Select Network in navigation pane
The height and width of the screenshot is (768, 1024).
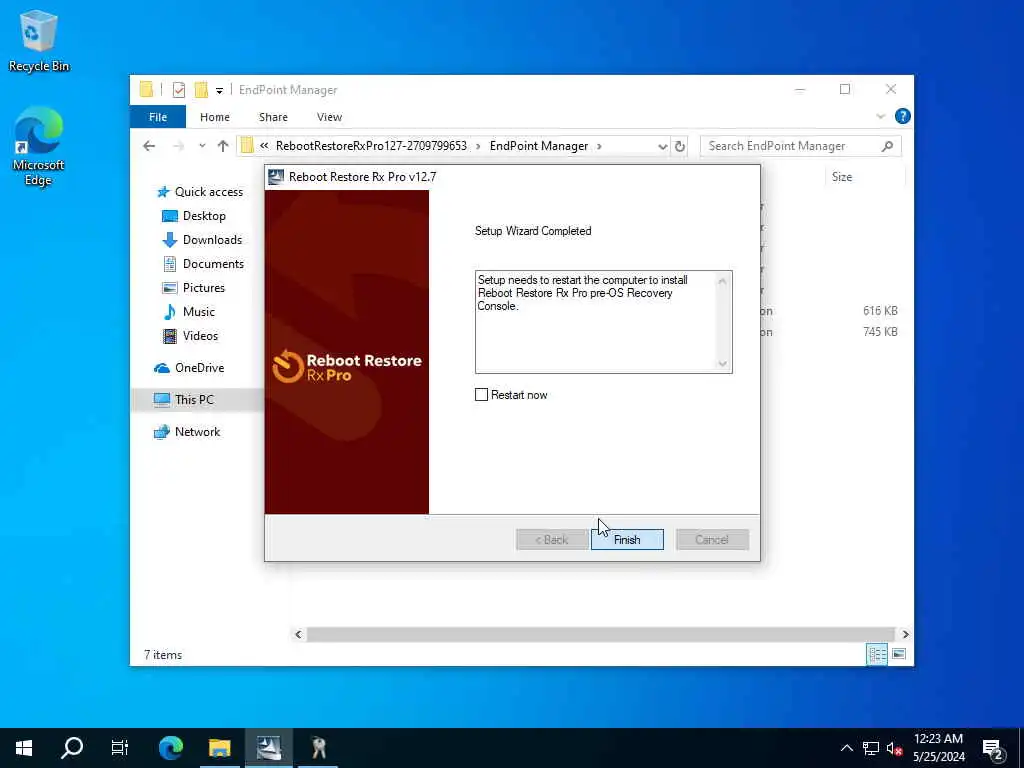tap(197, 432)
